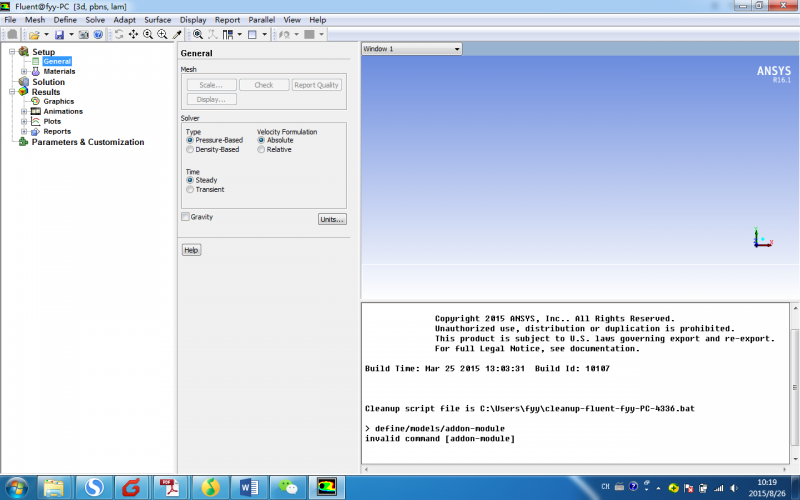Open the Windows Start menu
This screenshot has width=800, height=500.
(x=16, y=488)
